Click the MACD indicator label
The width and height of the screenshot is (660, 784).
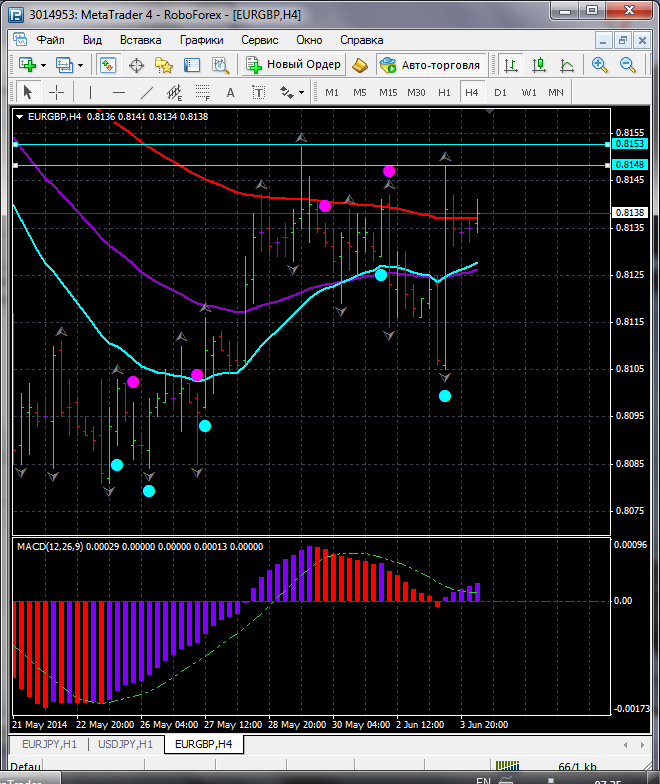(x=50, y=546)
